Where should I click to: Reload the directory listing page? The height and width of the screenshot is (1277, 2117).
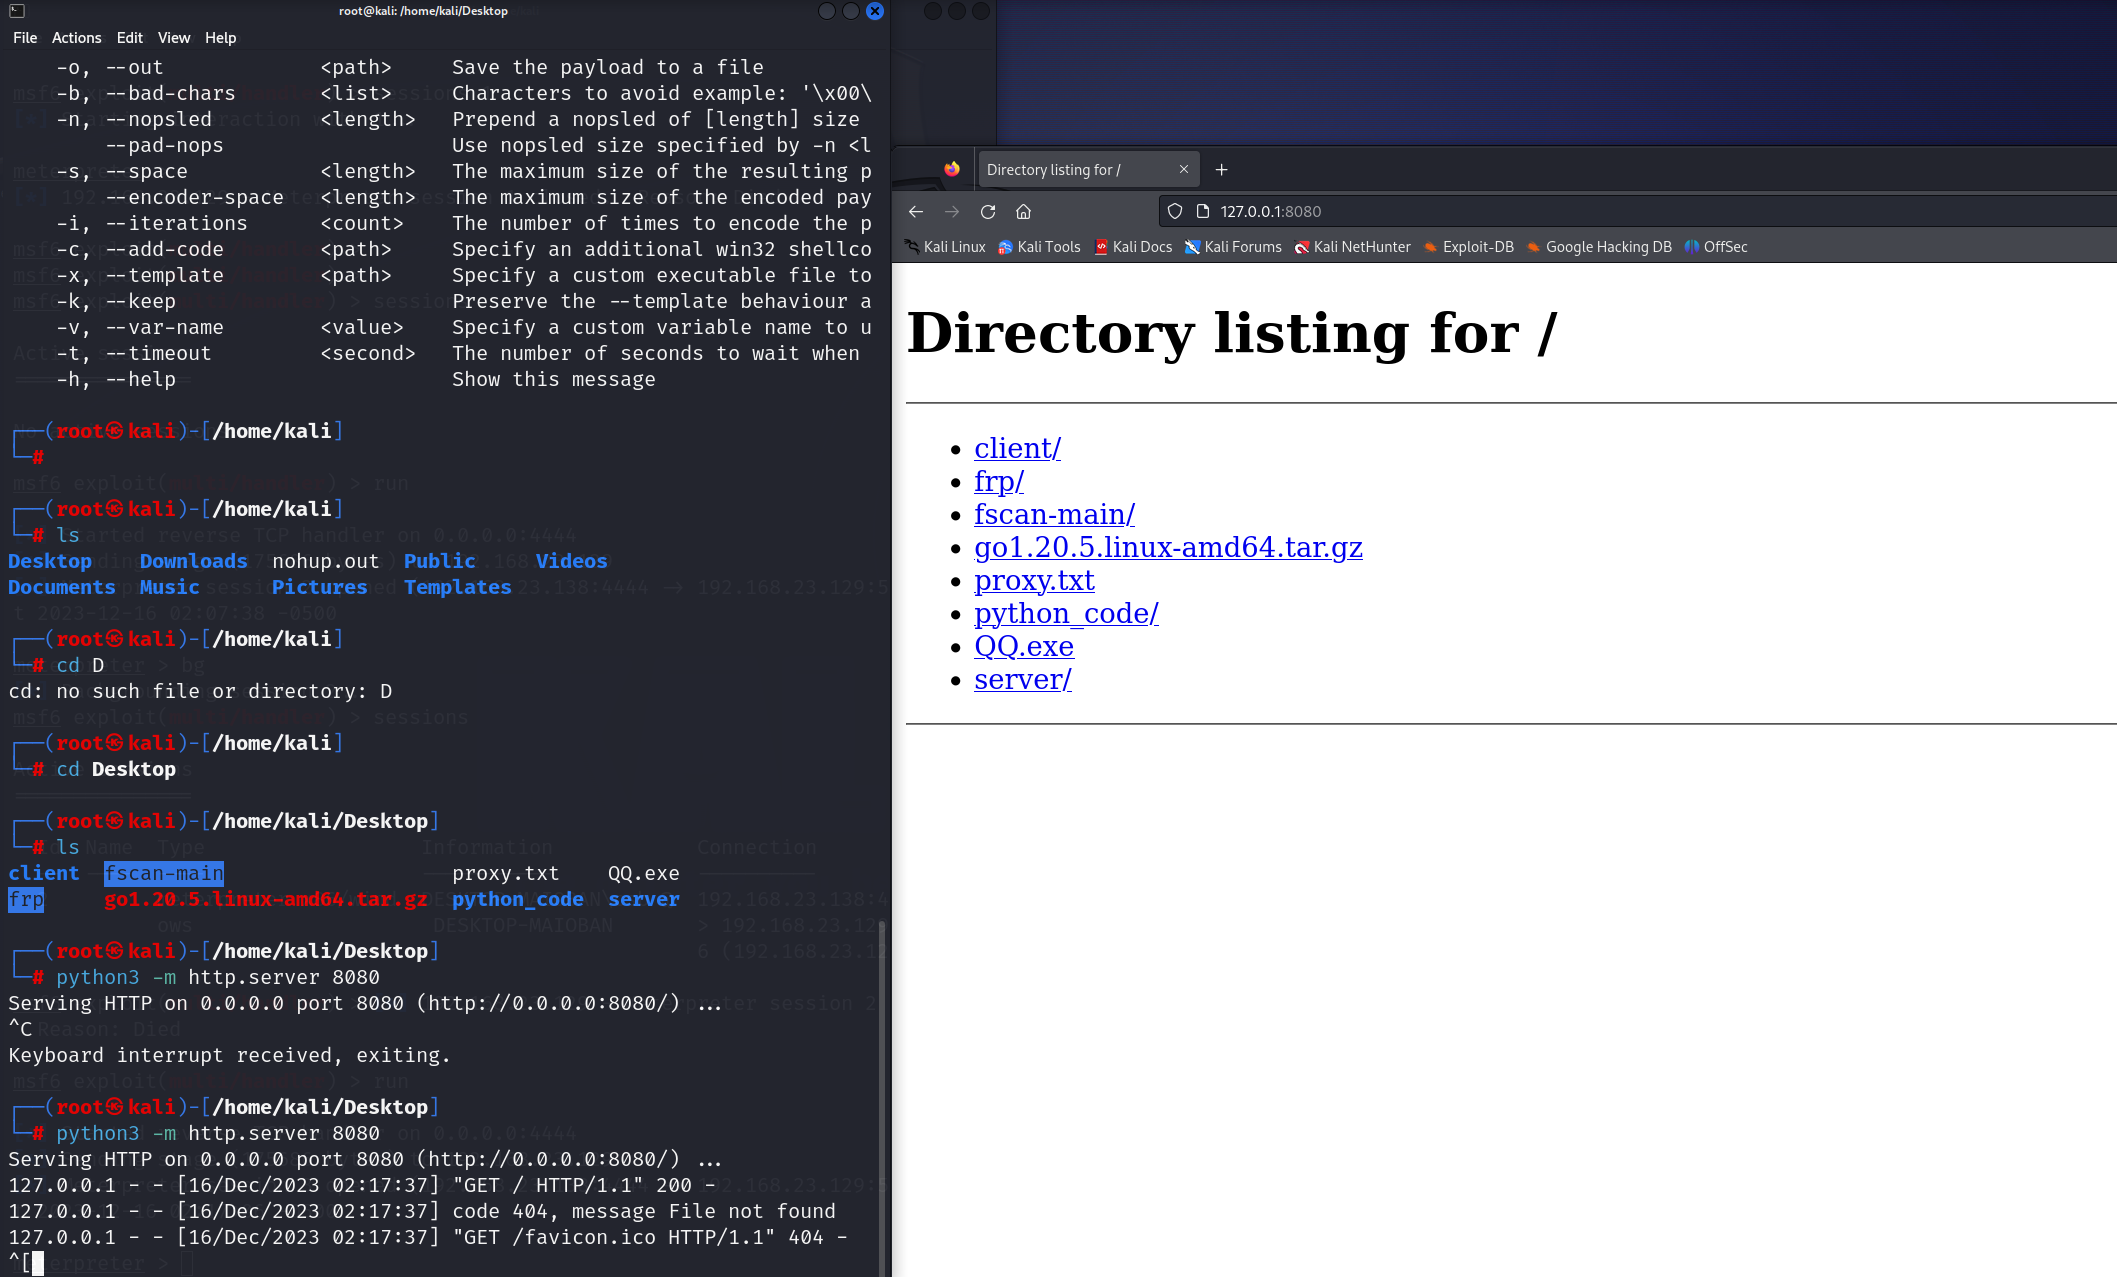coord(987,211)
